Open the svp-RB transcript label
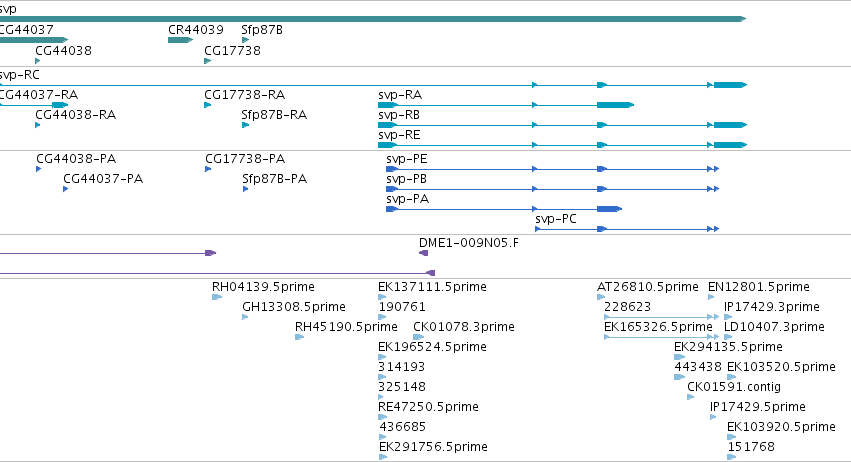This screenshot has width=851, height=462. tap(399, 115)
